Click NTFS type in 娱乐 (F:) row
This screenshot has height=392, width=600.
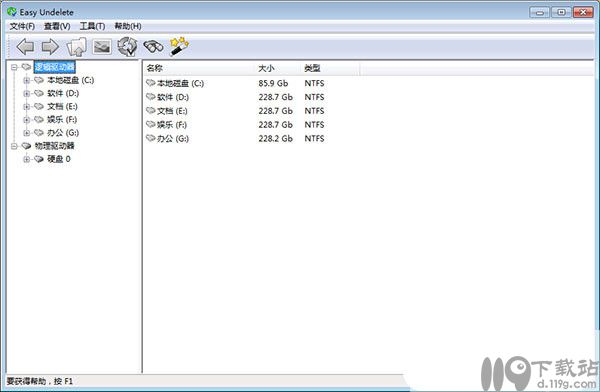315,124
